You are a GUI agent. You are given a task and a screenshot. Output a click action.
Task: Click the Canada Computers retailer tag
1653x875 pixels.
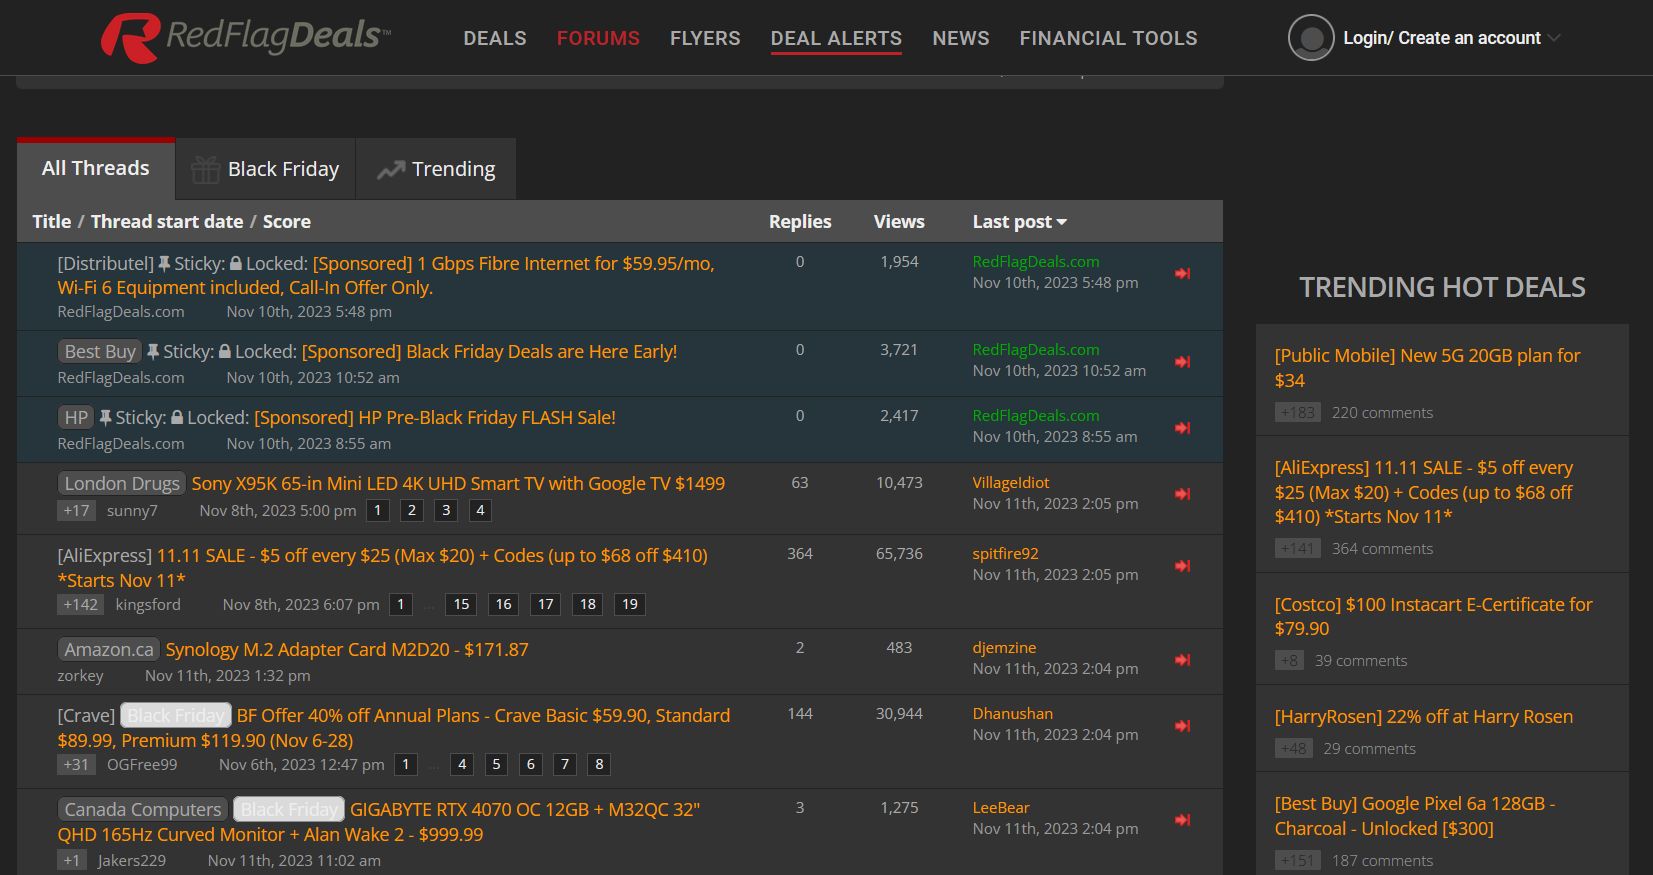tap(143, 810)
